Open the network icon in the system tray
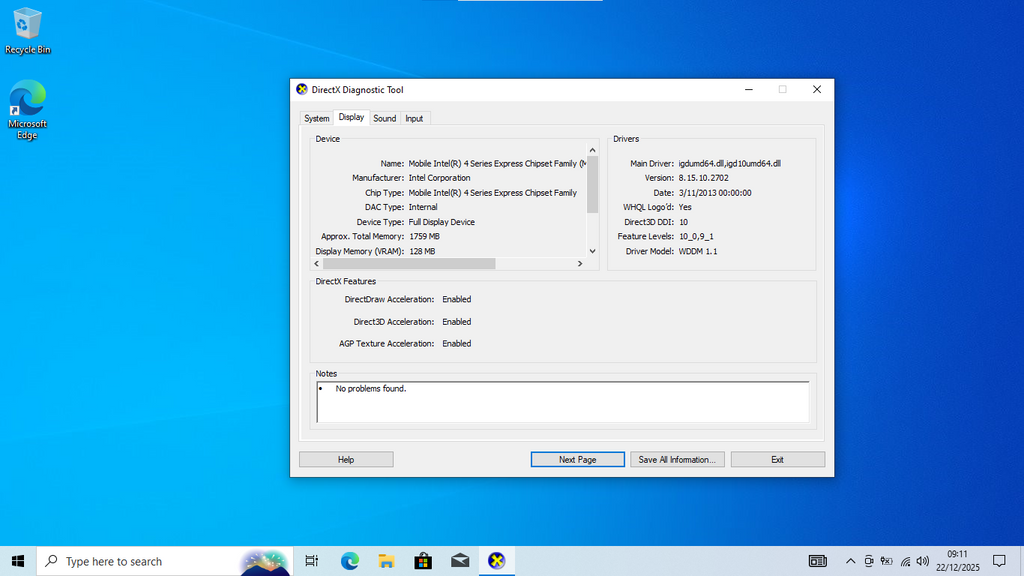This screenshot has height=576, width=1024. [x=905, y=561]
